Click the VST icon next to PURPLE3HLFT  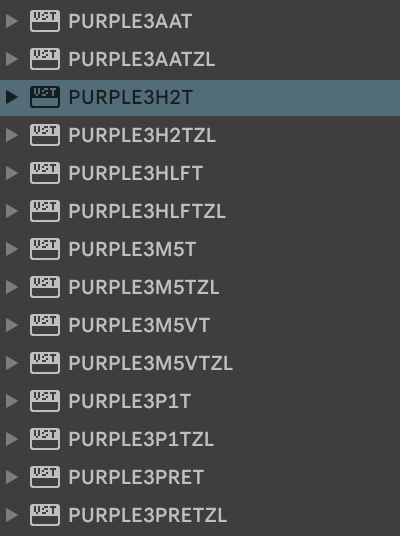tap(45, 173)
